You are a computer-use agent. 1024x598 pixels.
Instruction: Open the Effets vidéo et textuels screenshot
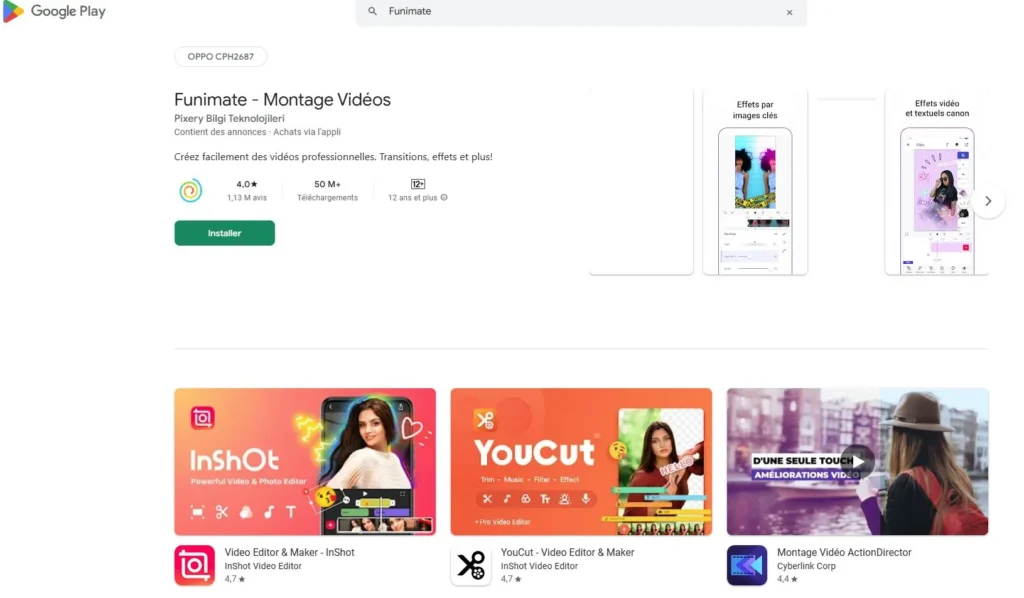click(936, 182)
